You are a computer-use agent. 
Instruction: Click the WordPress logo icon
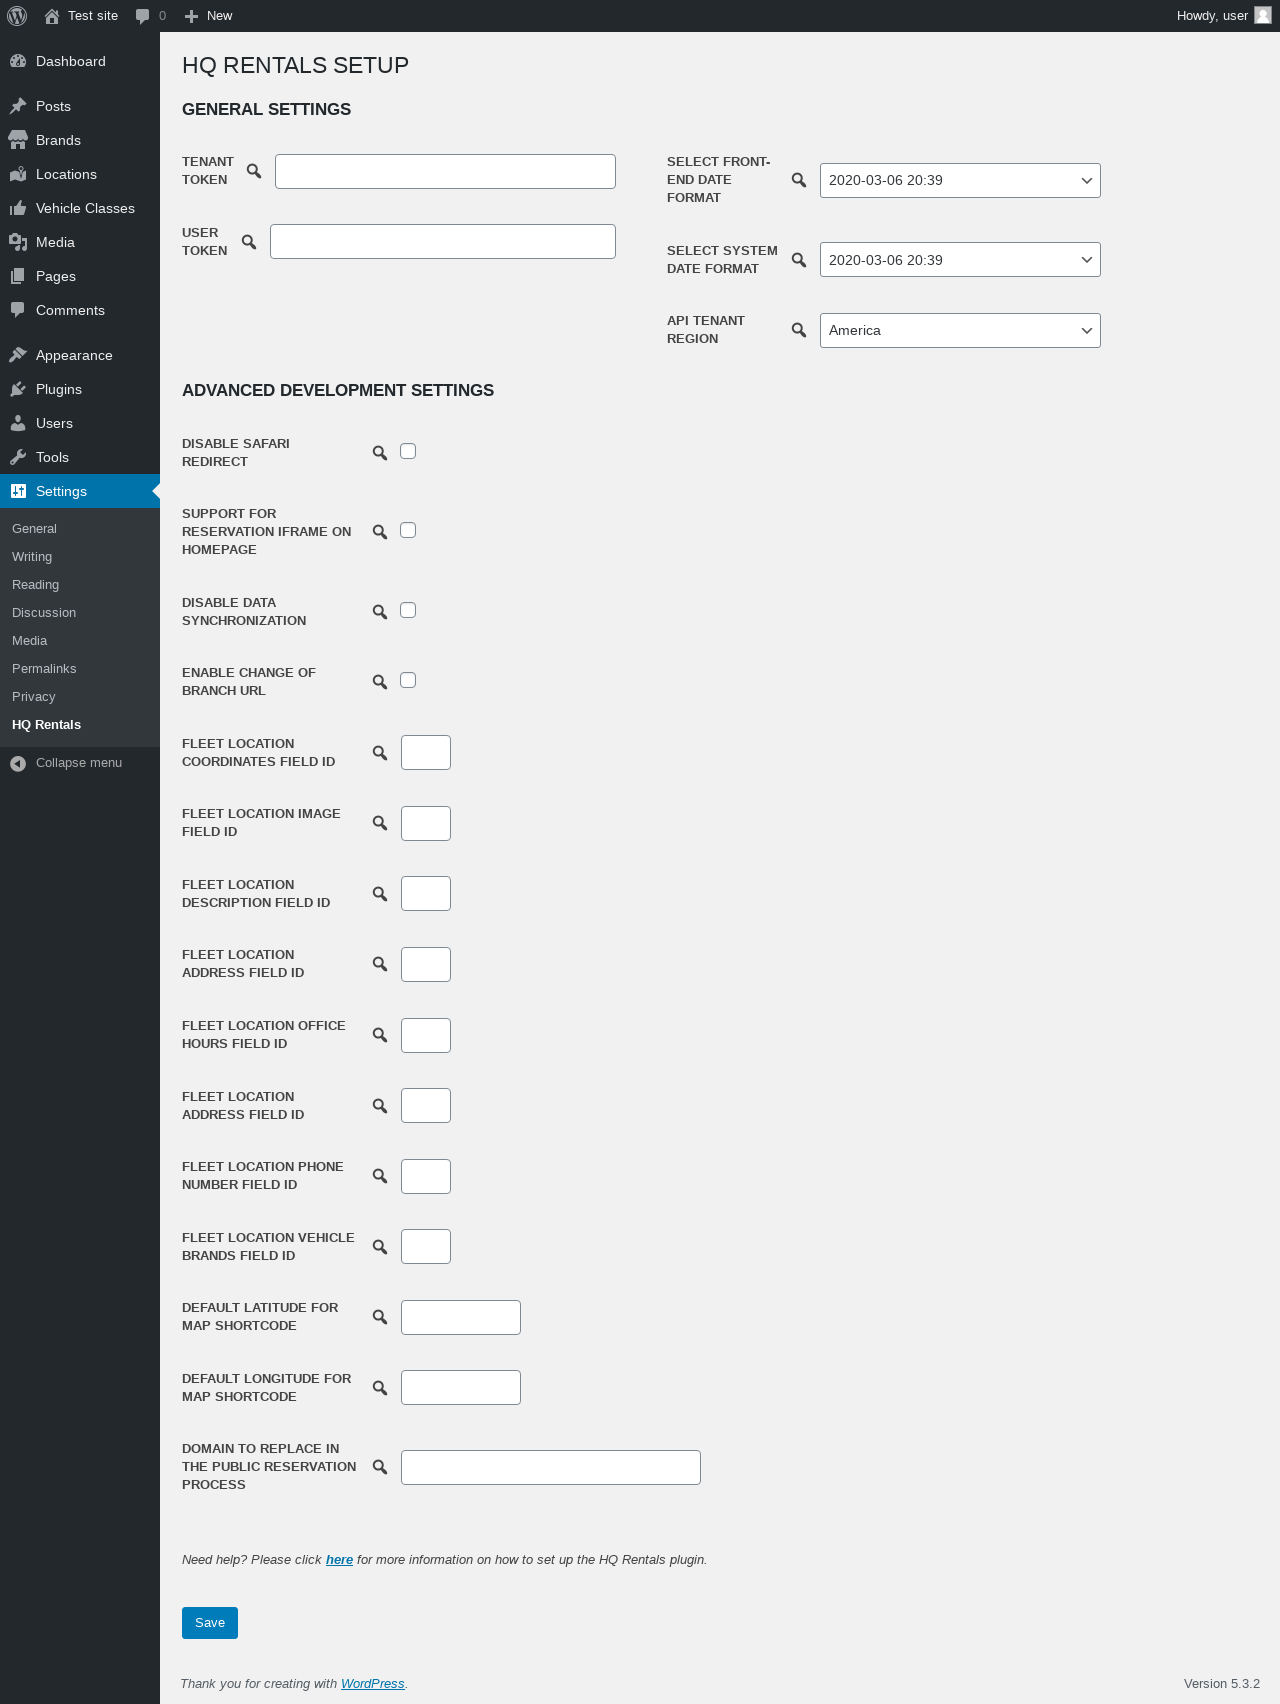coord(17,16)
